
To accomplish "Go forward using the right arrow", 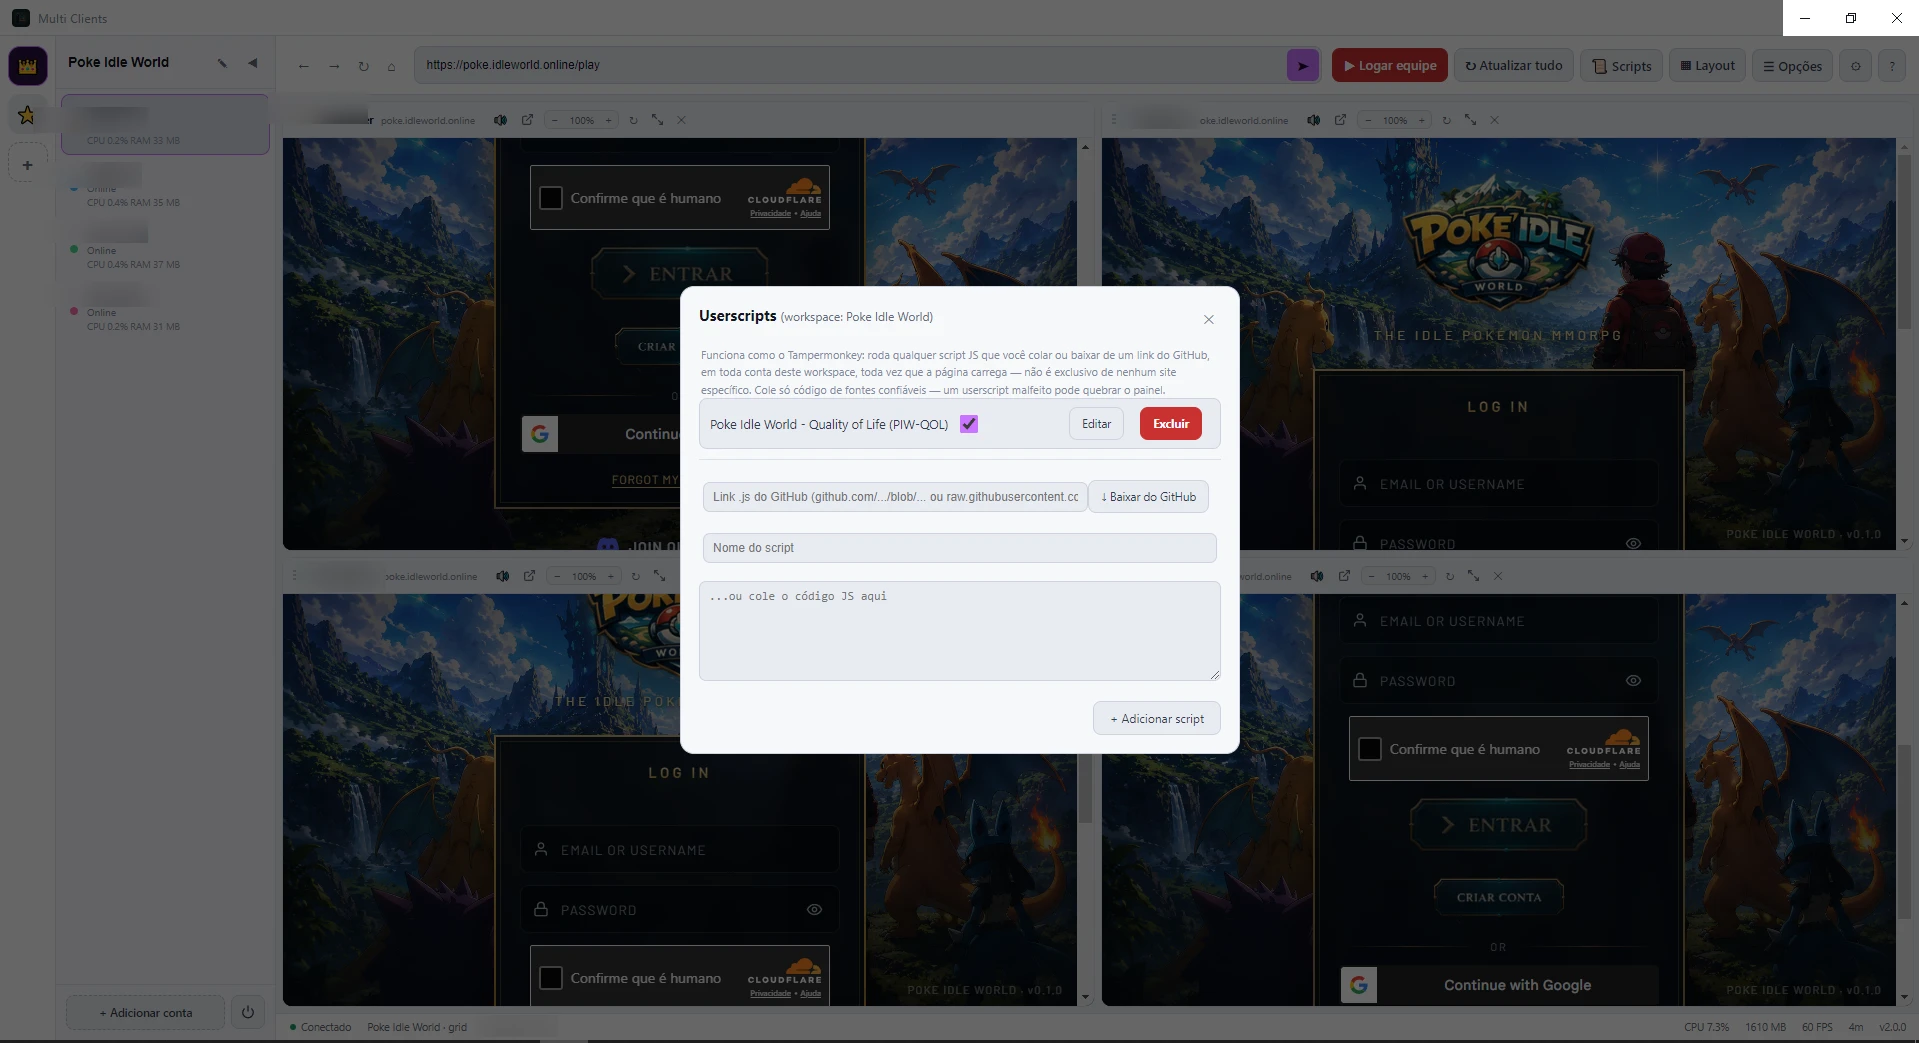I will (334, 66).
